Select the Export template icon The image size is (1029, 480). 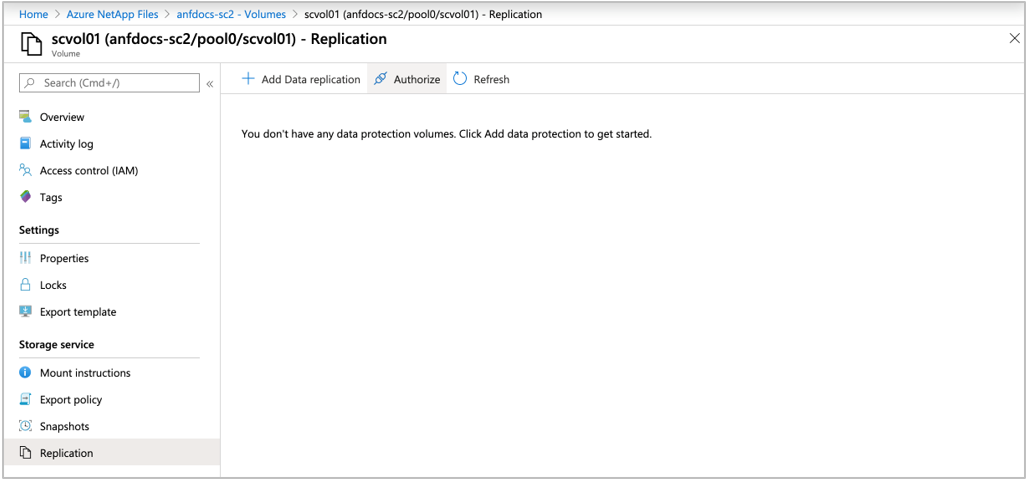click(26, 312)
